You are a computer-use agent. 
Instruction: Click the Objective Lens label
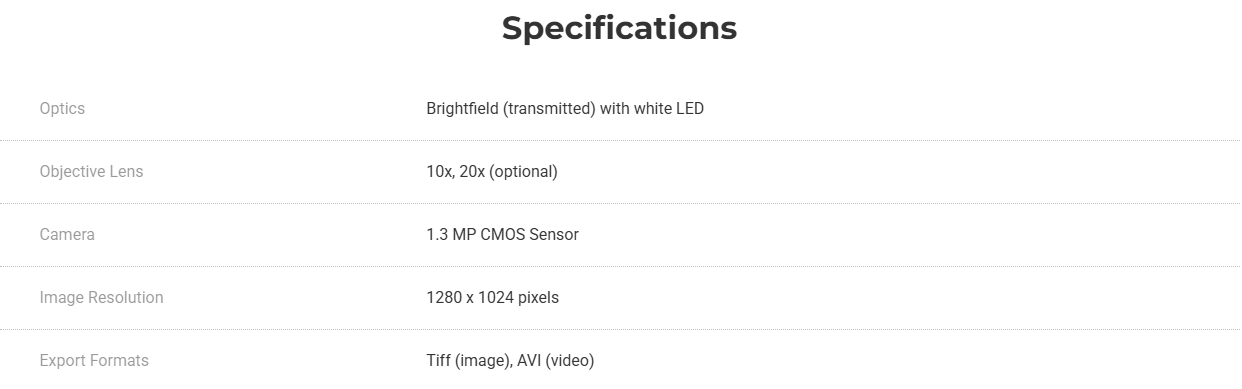click(x=91, y=171)
